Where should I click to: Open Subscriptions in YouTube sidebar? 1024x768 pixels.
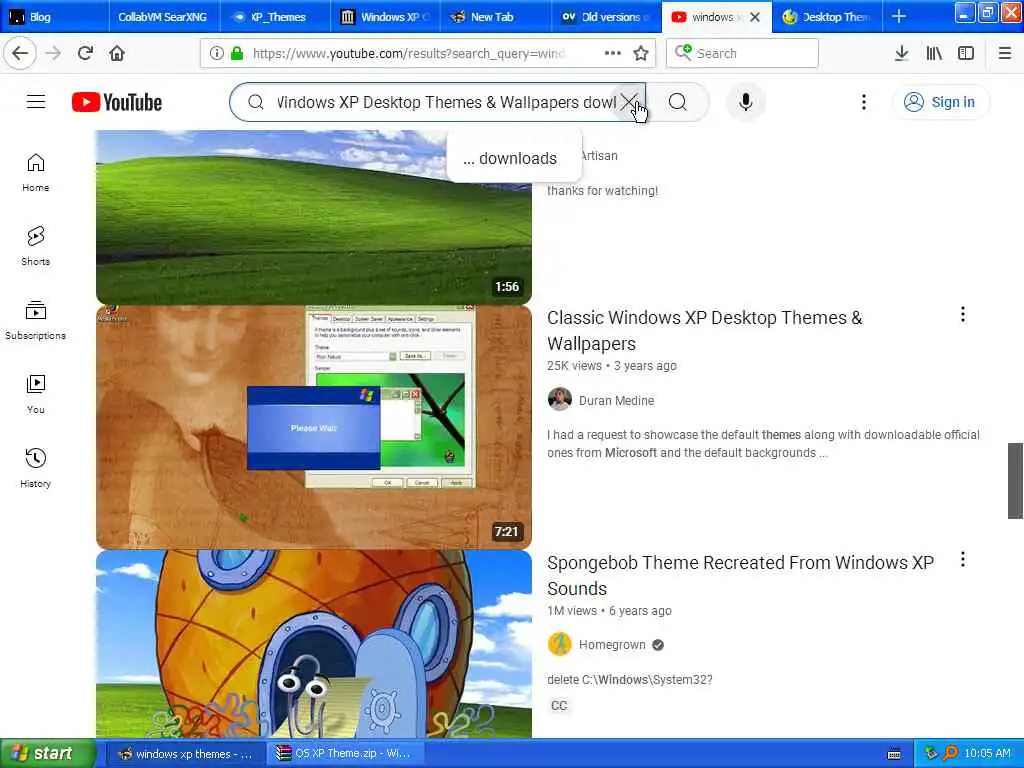(x=35, y=320)
